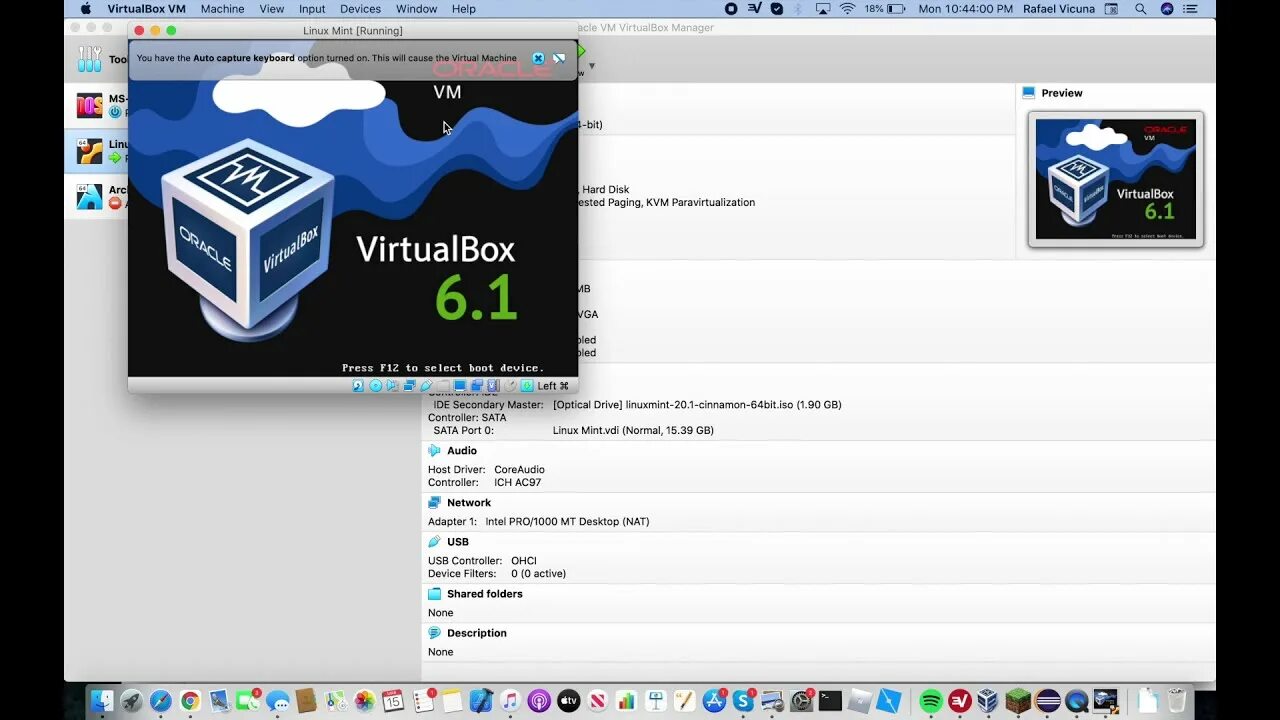The width and height of the screenshot is (1280, 720).
Task: Open the Devices menu
Action: pos(360,9)
